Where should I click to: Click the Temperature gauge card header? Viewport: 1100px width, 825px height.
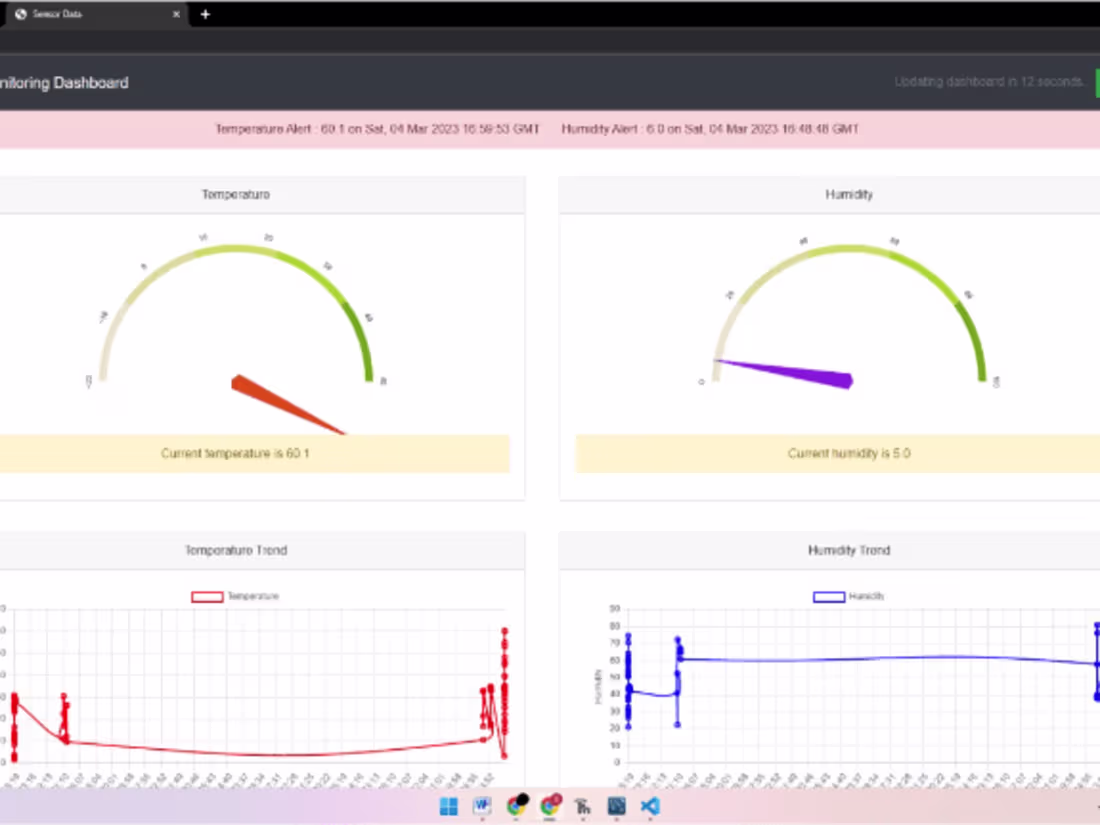[262, 194]
